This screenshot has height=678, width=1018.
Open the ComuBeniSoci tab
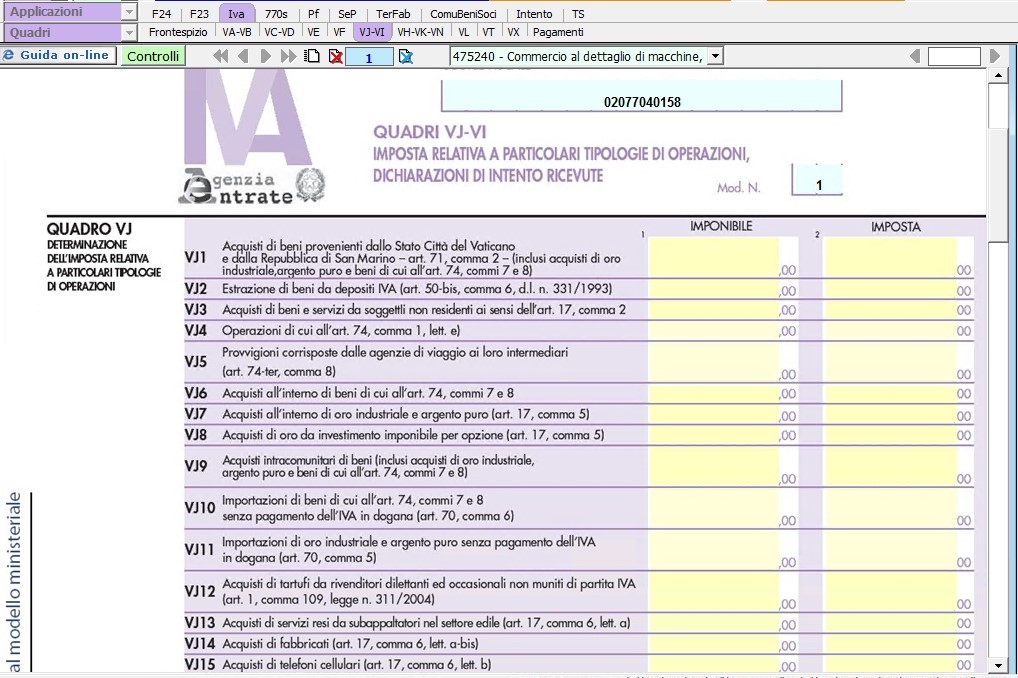(464, 14)
